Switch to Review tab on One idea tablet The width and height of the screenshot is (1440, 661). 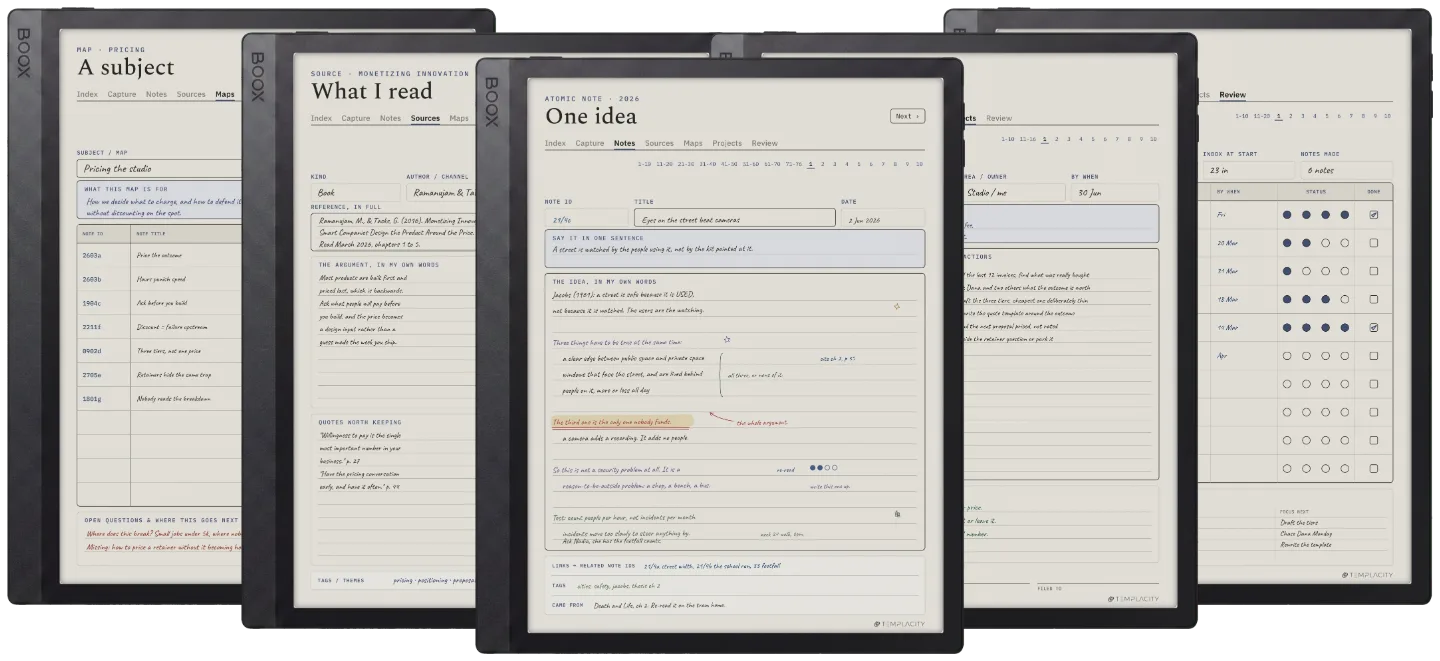765,143
